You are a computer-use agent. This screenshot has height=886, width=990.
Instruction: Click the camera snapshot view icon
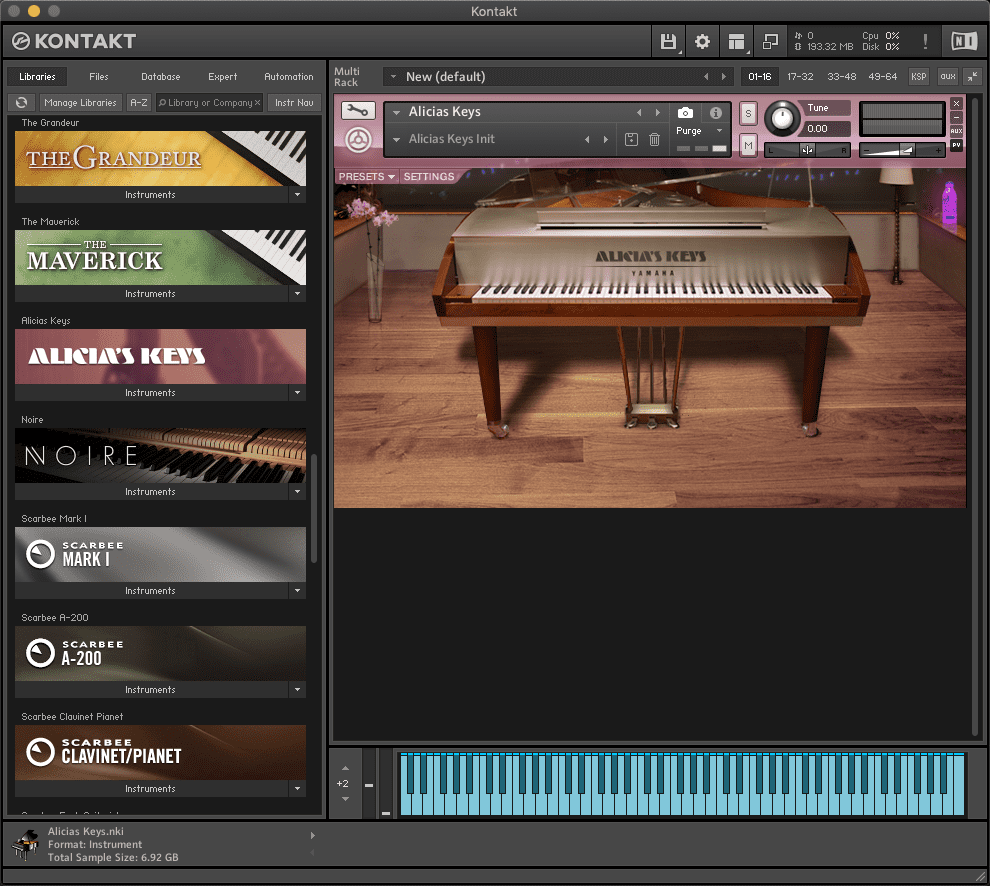tap(685, 113)
